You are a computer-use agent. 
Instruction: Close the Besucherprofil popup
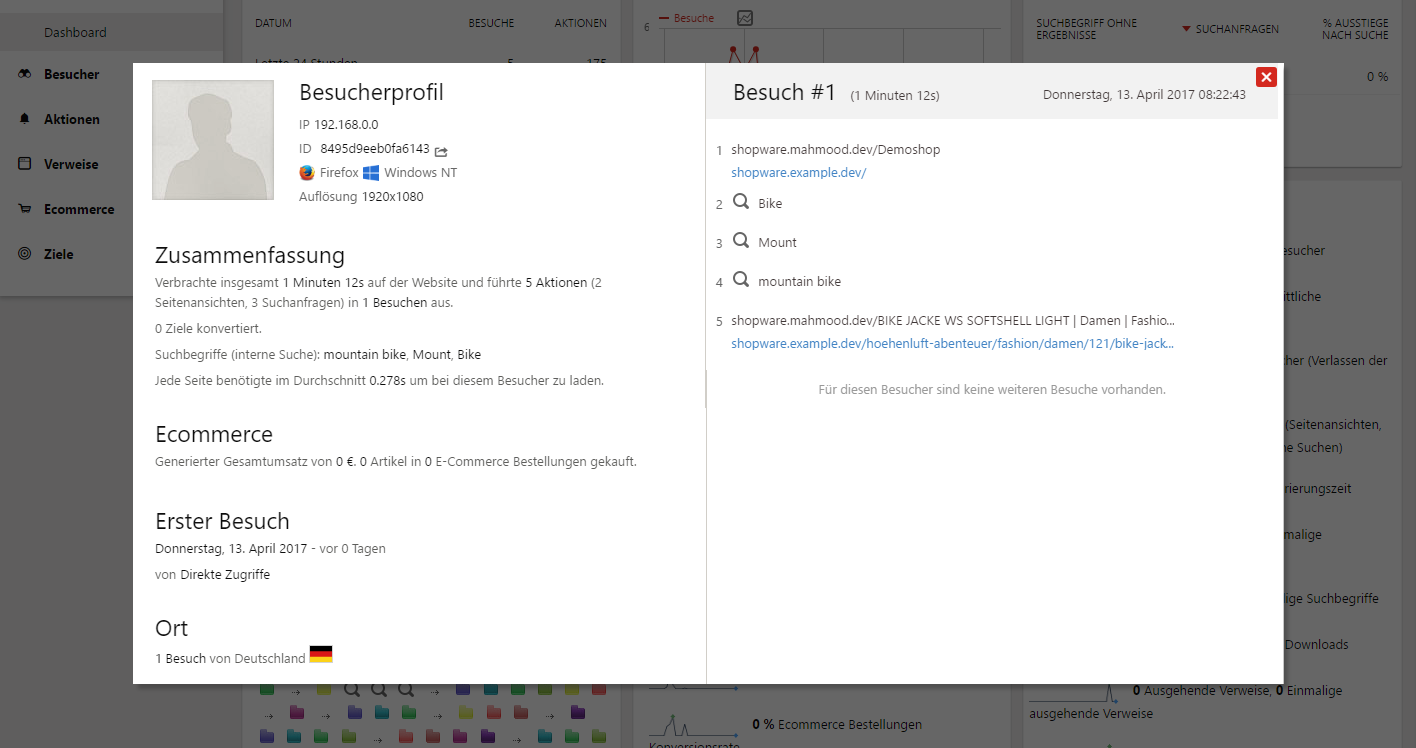click(x=1266, y=77)
